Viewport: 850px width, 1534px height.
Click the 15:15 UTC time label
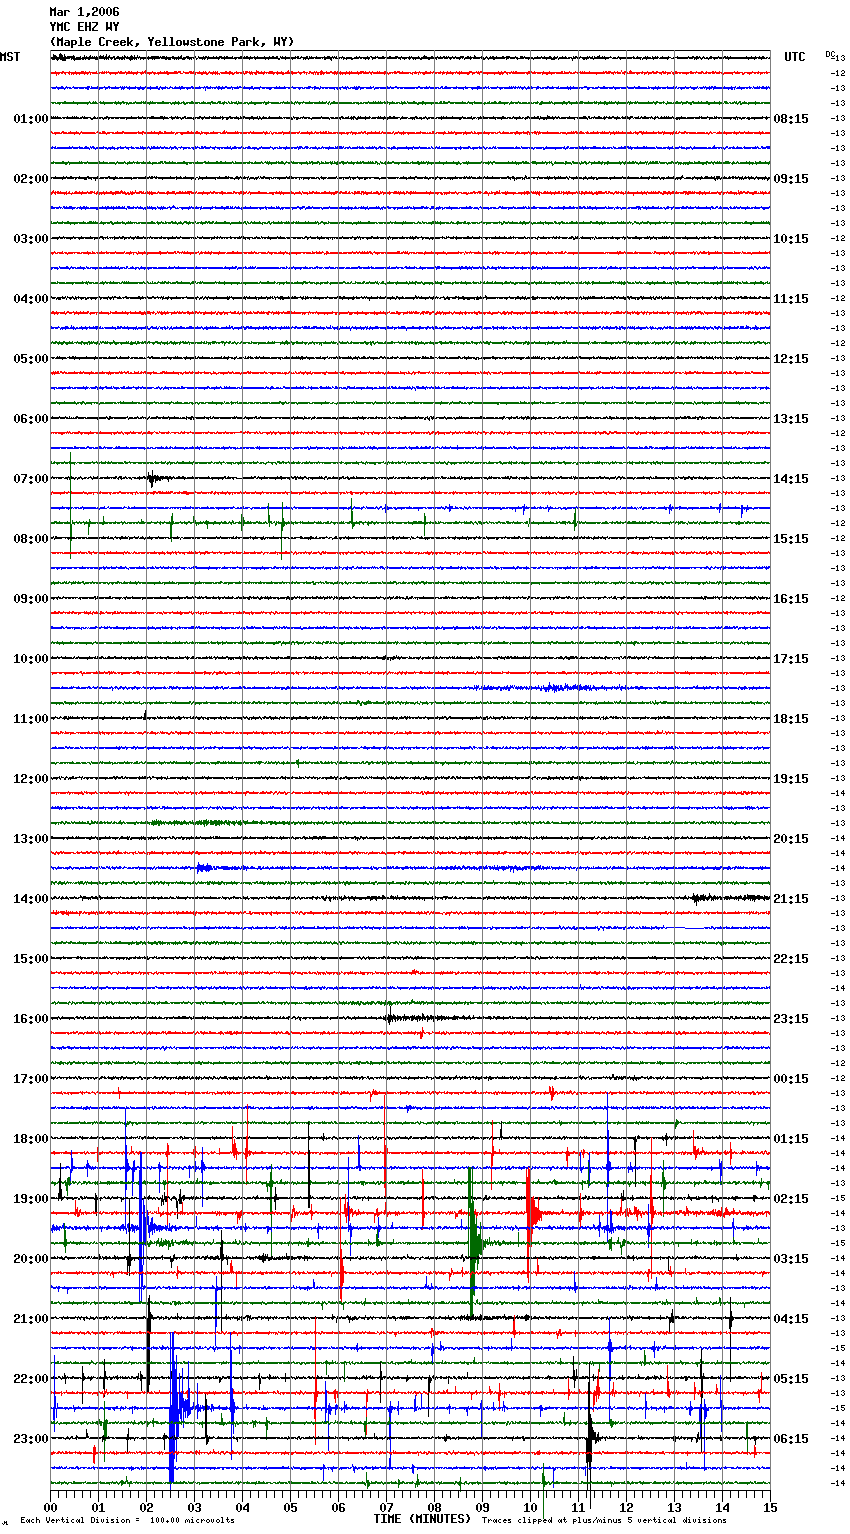[791, 539]
